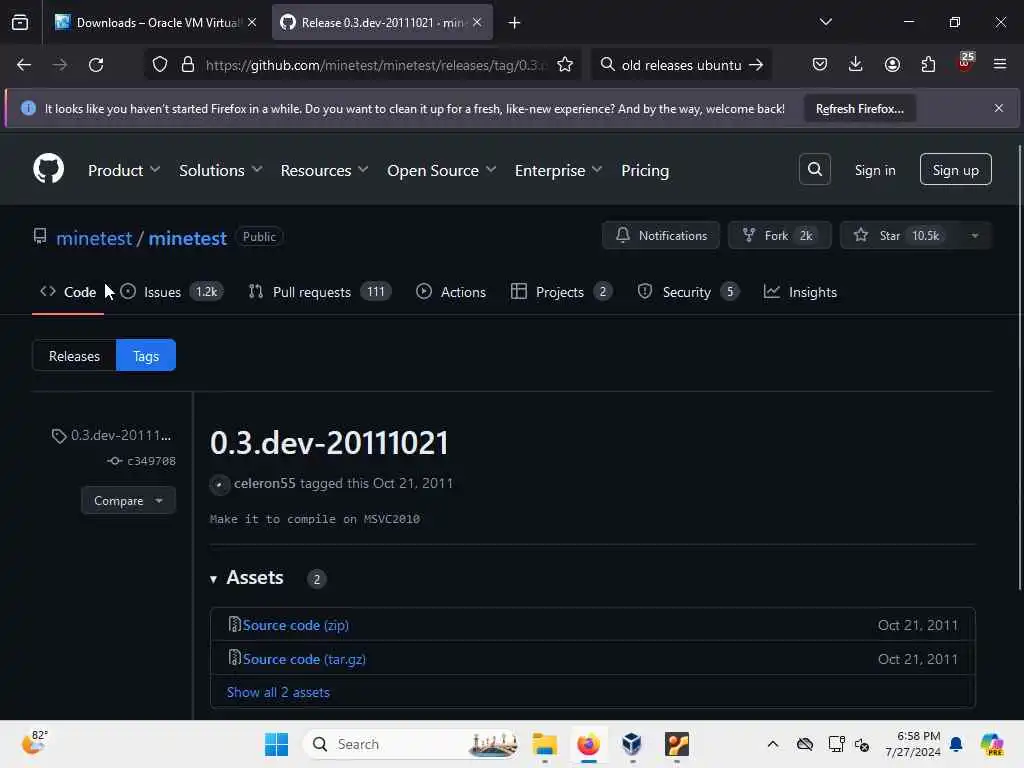Dismiss the Firefox refresh notification bar

click(999, 108)
